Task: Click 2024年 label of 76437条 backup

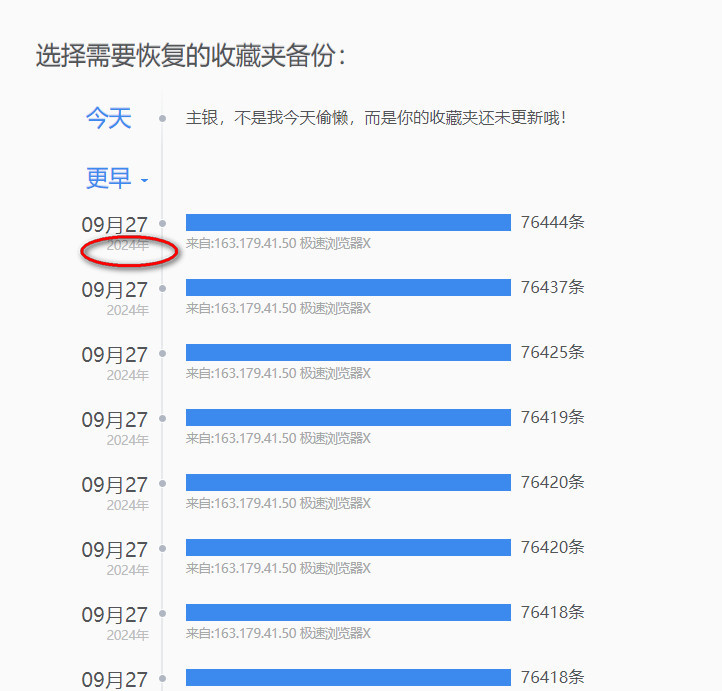Action: (x=128, y=310)
